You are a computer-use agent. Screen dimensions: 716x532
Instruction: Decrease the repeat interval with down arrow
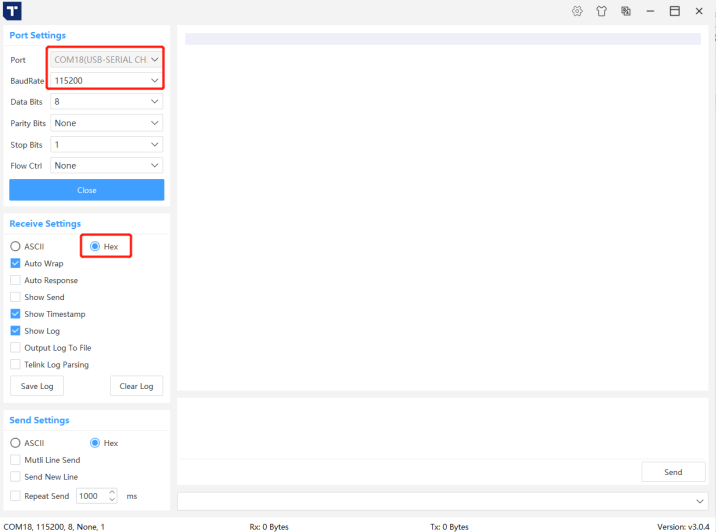coord(112,500)
